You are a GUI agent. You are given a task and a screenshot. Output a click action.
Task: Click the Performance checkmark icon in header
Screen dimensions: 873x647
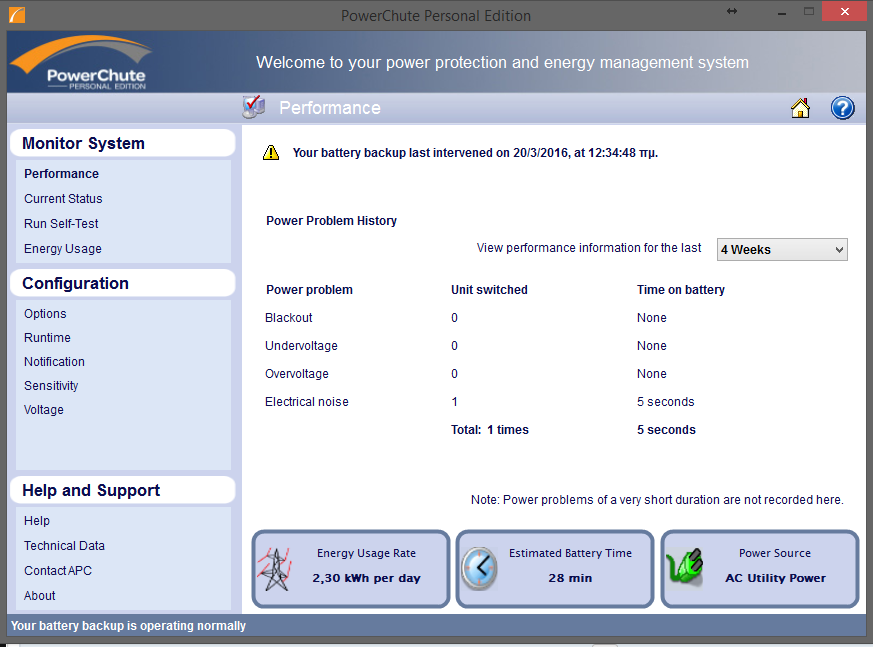pyautogui.click(x=253, y=107)
